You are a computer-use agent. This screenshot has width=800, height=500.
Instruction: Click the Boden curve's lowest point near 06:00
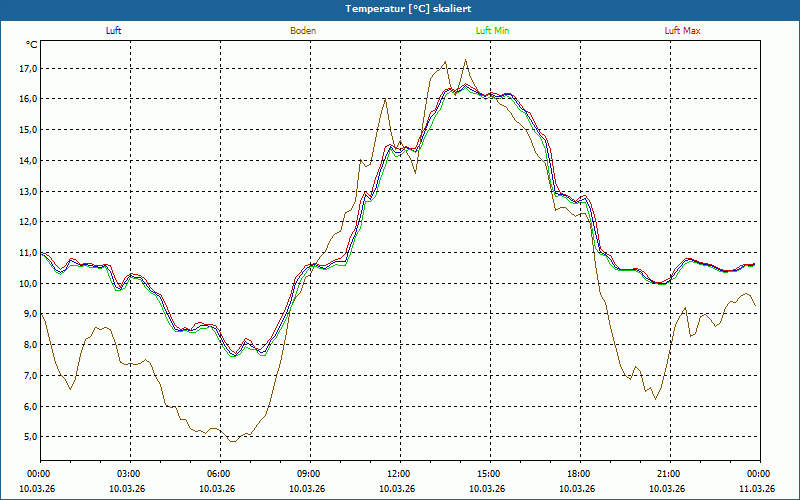point(233,441)
